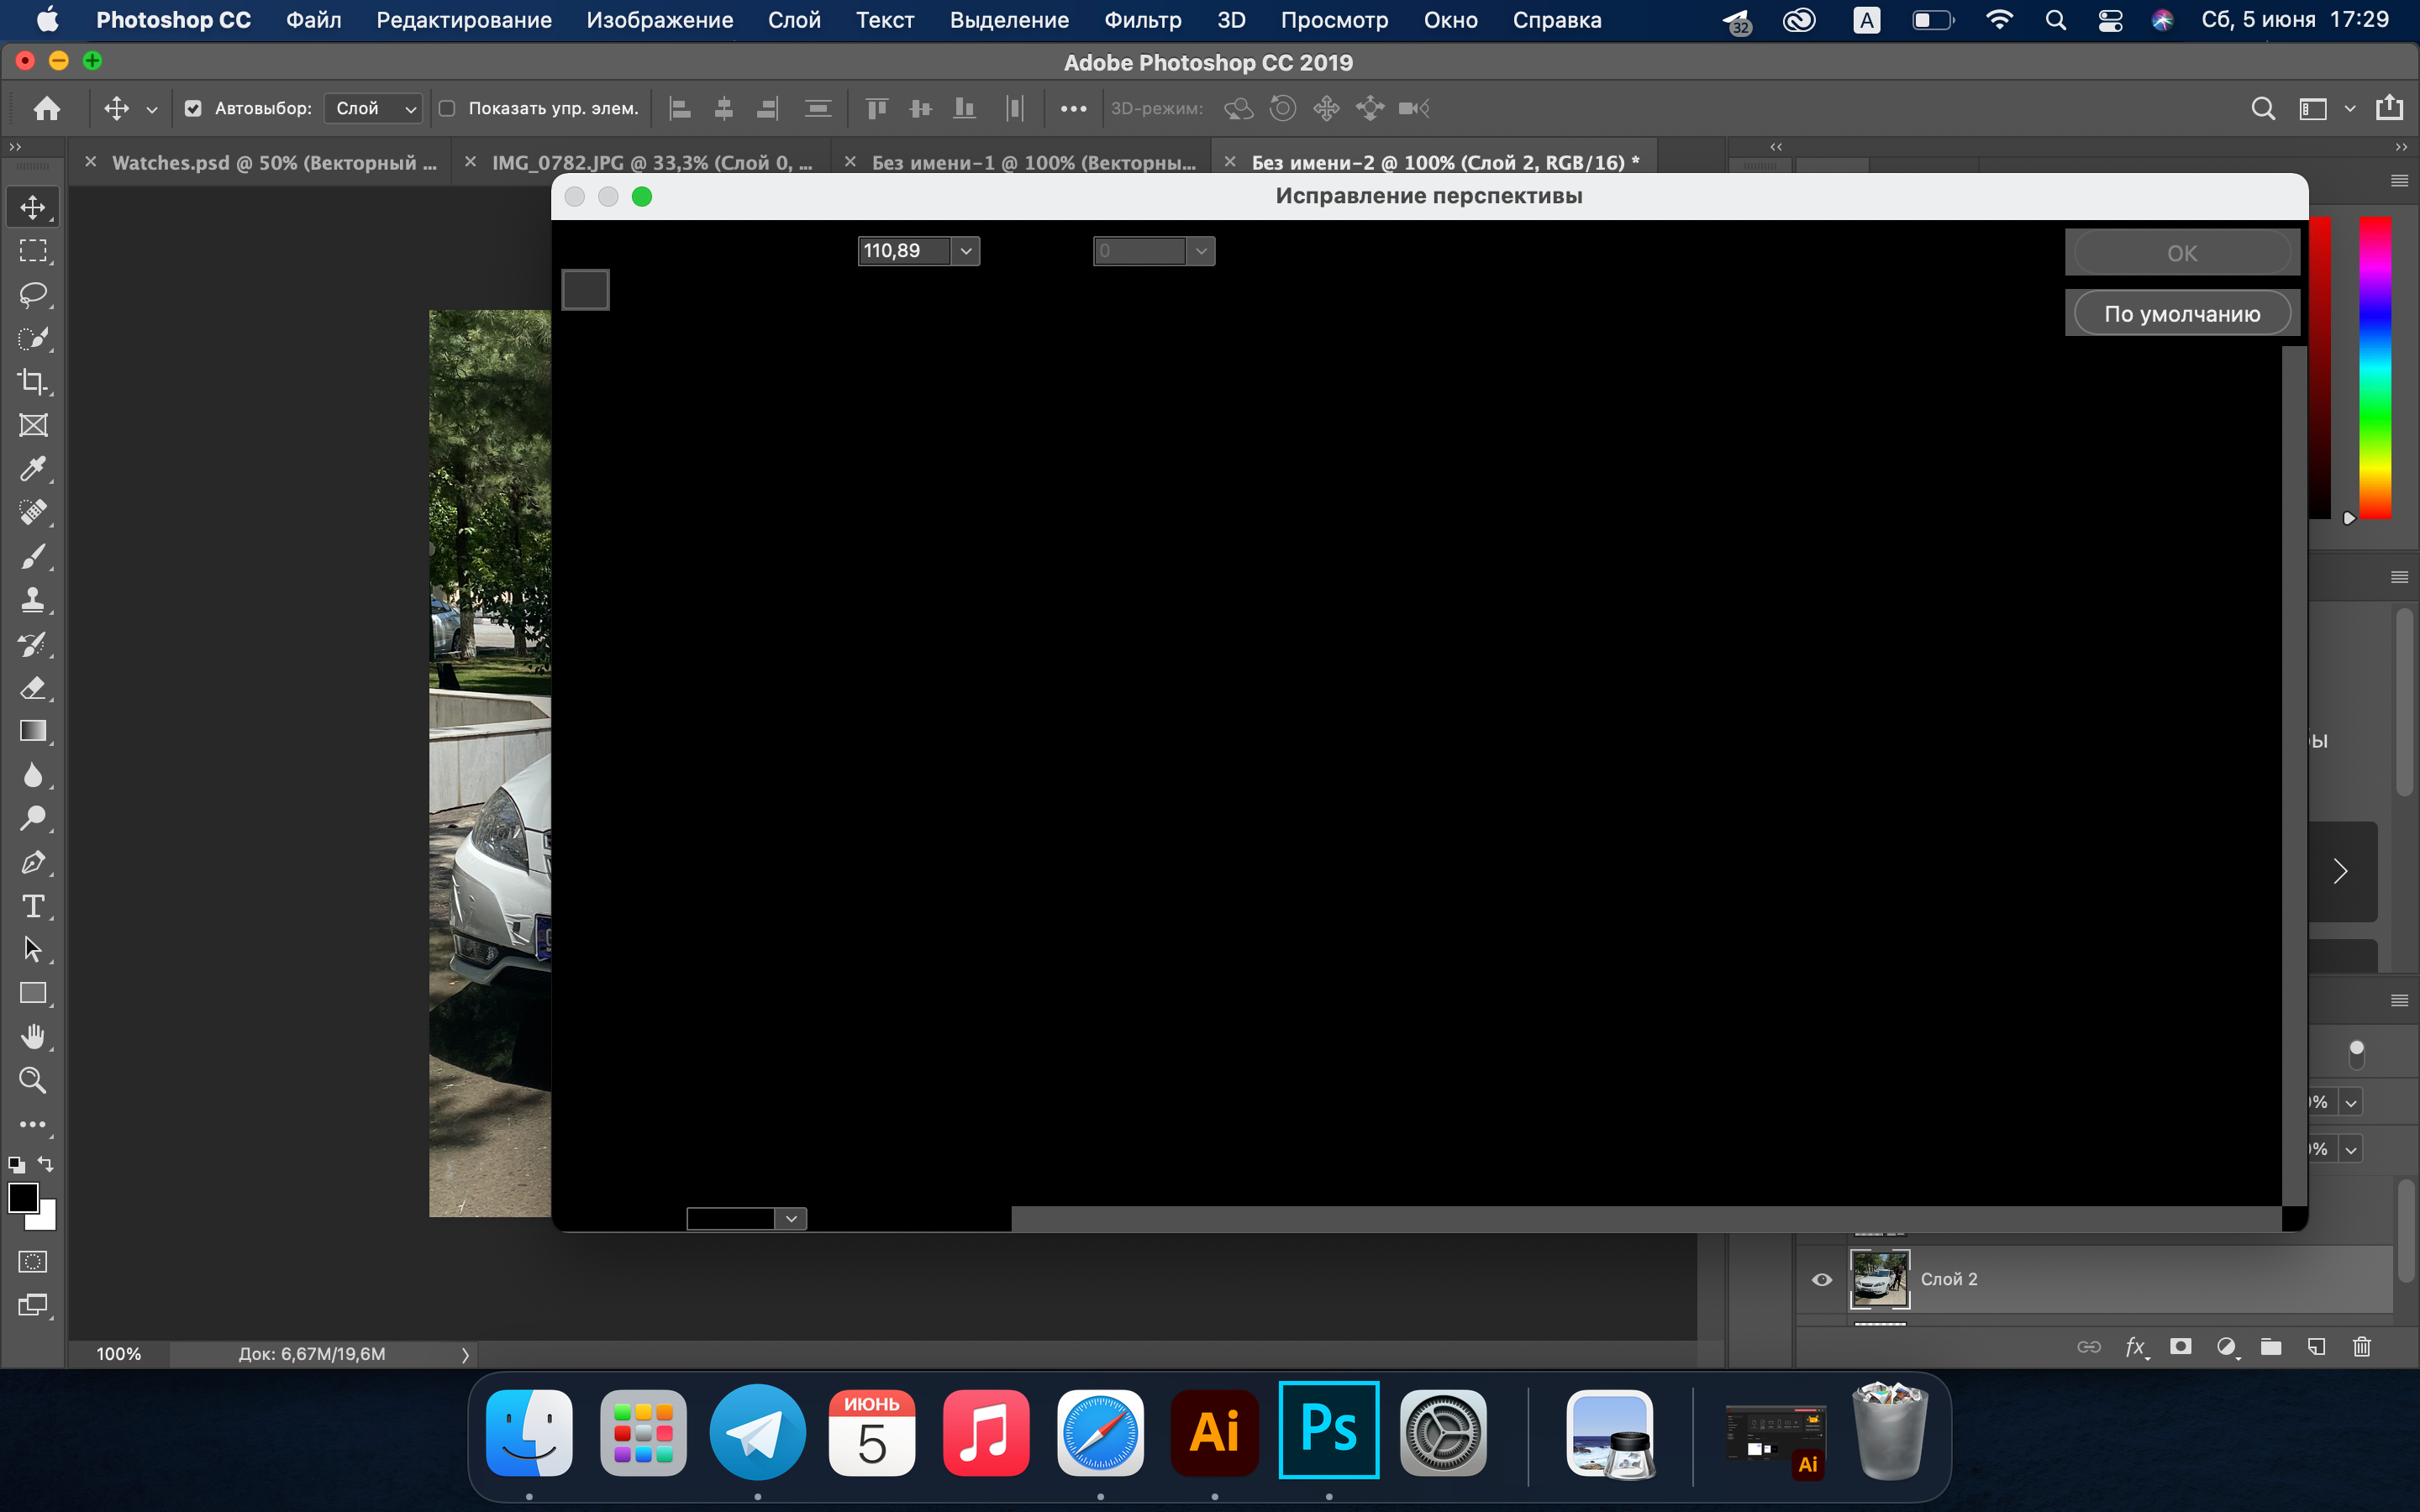The width and height of the screenshot is (2420, 1512).
Task: Select the Horizontal Type tool
Action: click(x=33, y=906)
